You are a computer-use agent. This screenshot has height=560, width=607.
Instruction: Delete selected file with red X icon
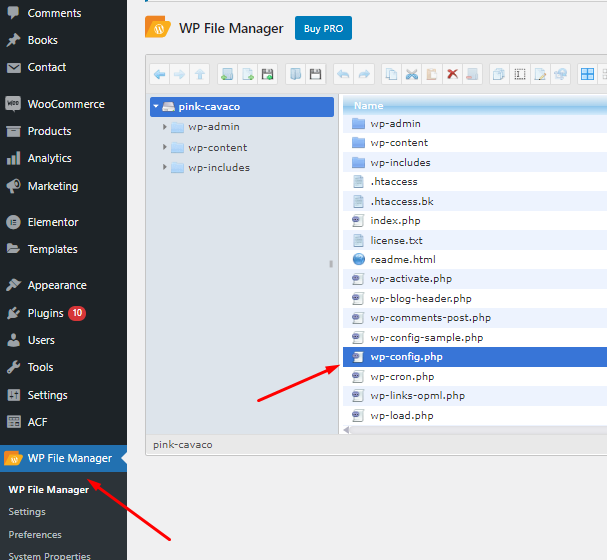coord(452,74)
